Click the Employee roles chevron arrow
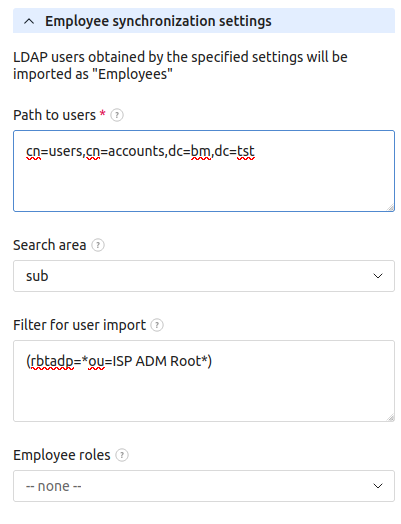The width and height of the screenshot is (401, 524). (378, 486)
